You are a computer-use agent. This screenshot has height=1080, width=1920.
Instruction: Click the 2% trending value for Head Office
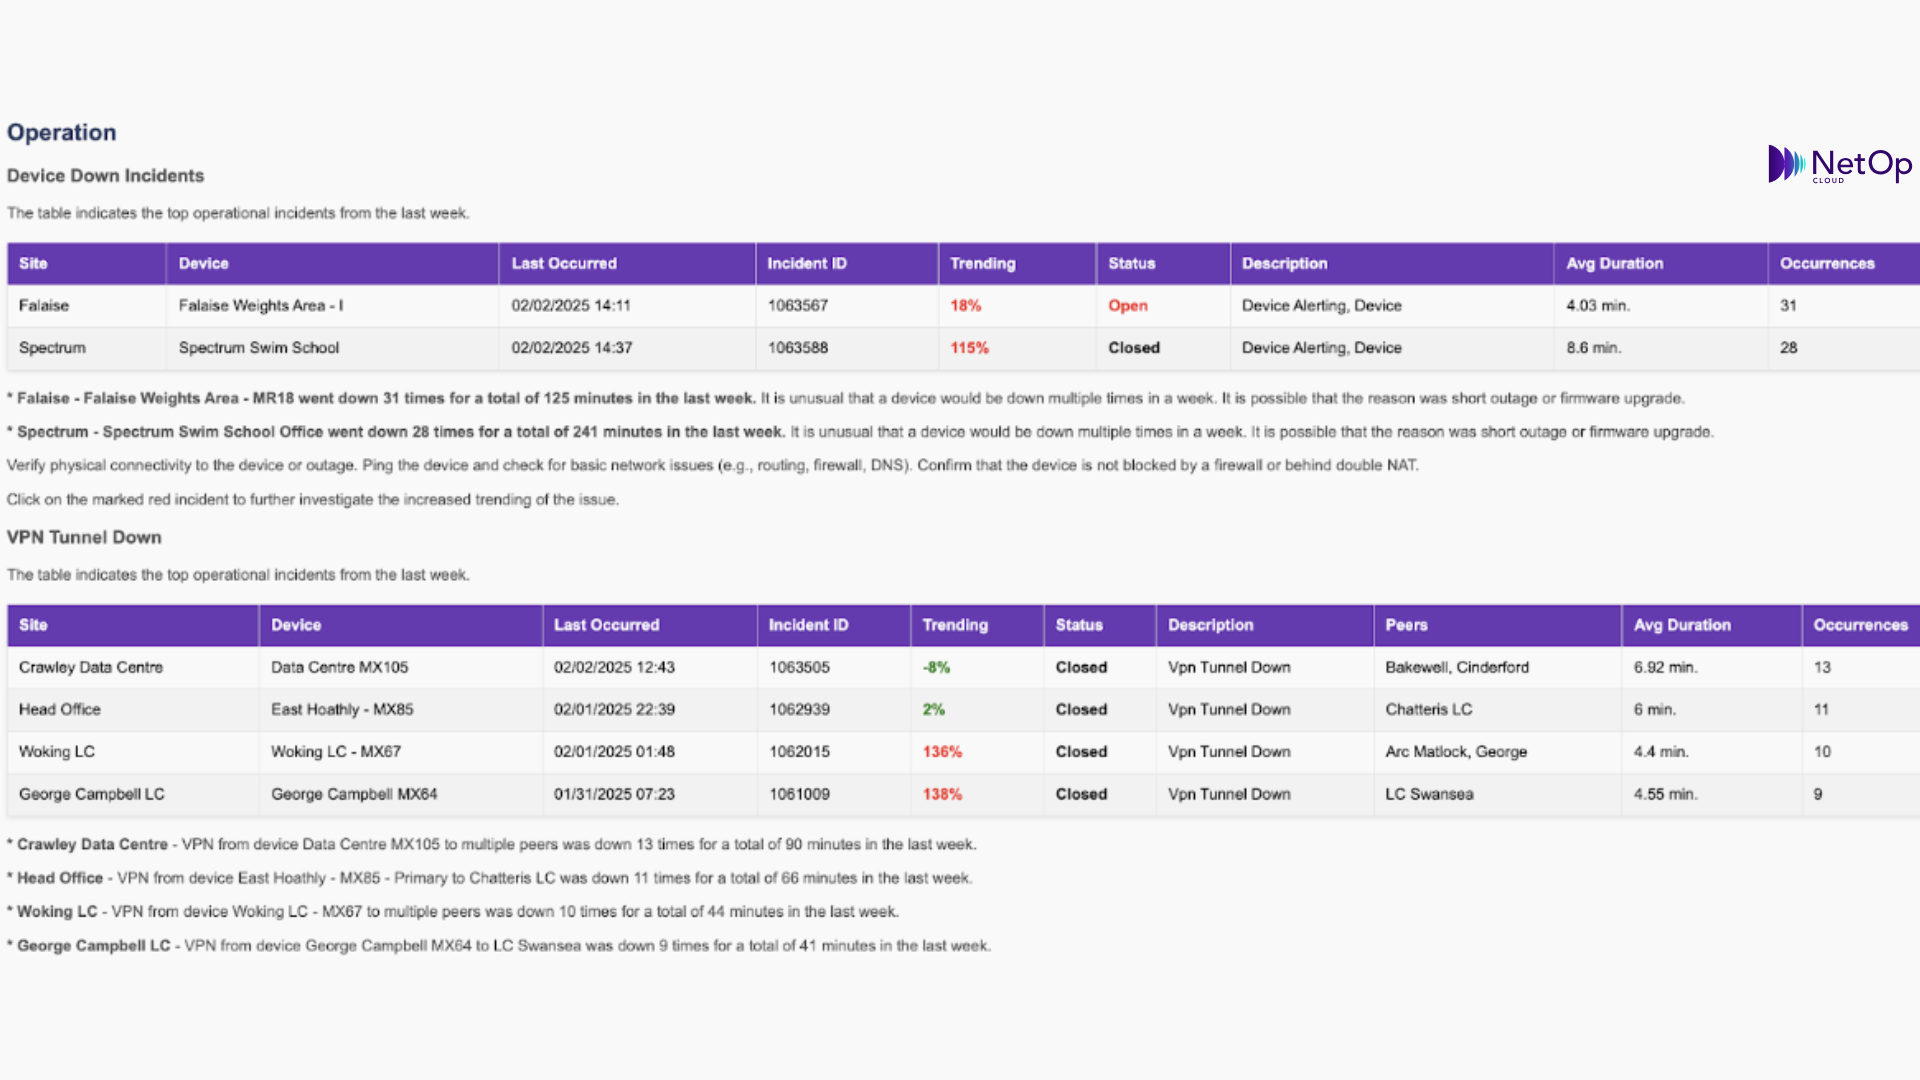(x=933, y=710)
